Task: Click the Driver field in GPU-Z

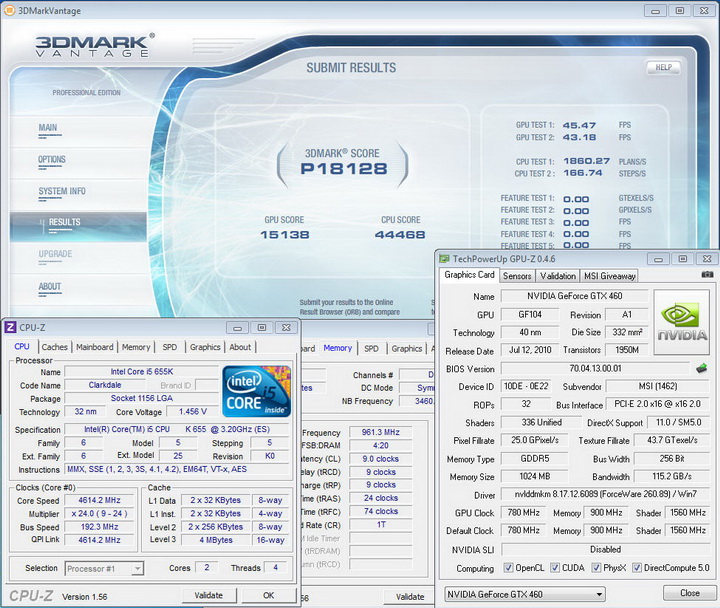Action: 606,494
